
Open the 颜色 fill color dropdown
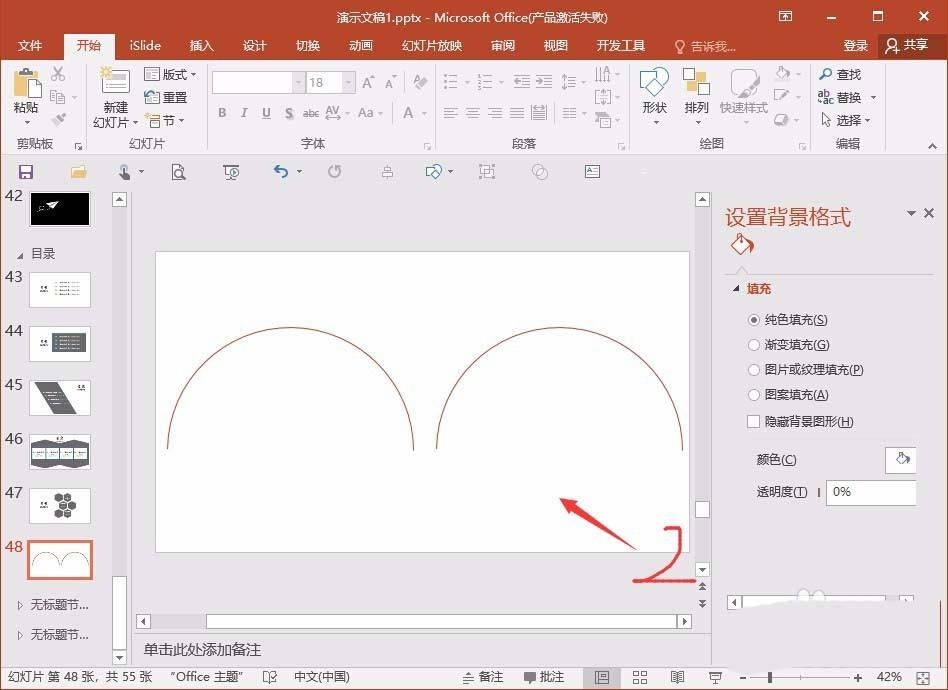coord(901,459)
